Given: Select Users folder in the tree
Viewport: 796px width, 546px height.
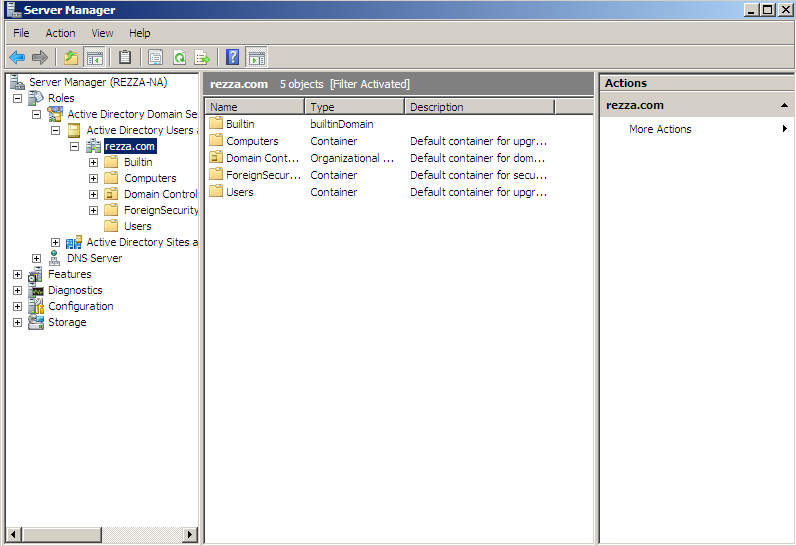Looking at the screenshot, I should click(138, 226).
